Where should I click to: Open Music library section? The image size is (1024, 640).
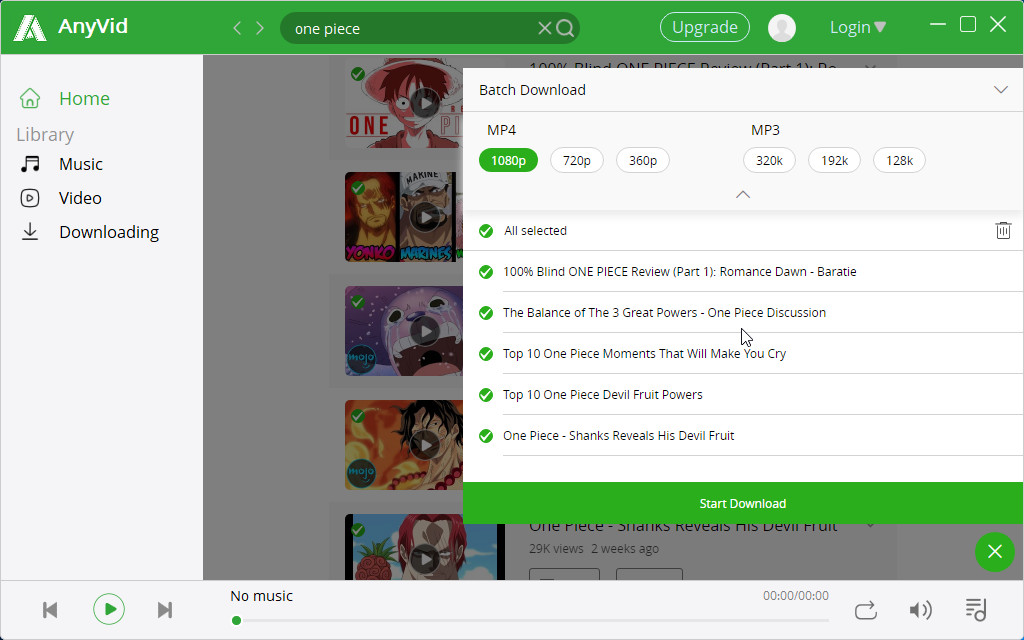[81, 164]
